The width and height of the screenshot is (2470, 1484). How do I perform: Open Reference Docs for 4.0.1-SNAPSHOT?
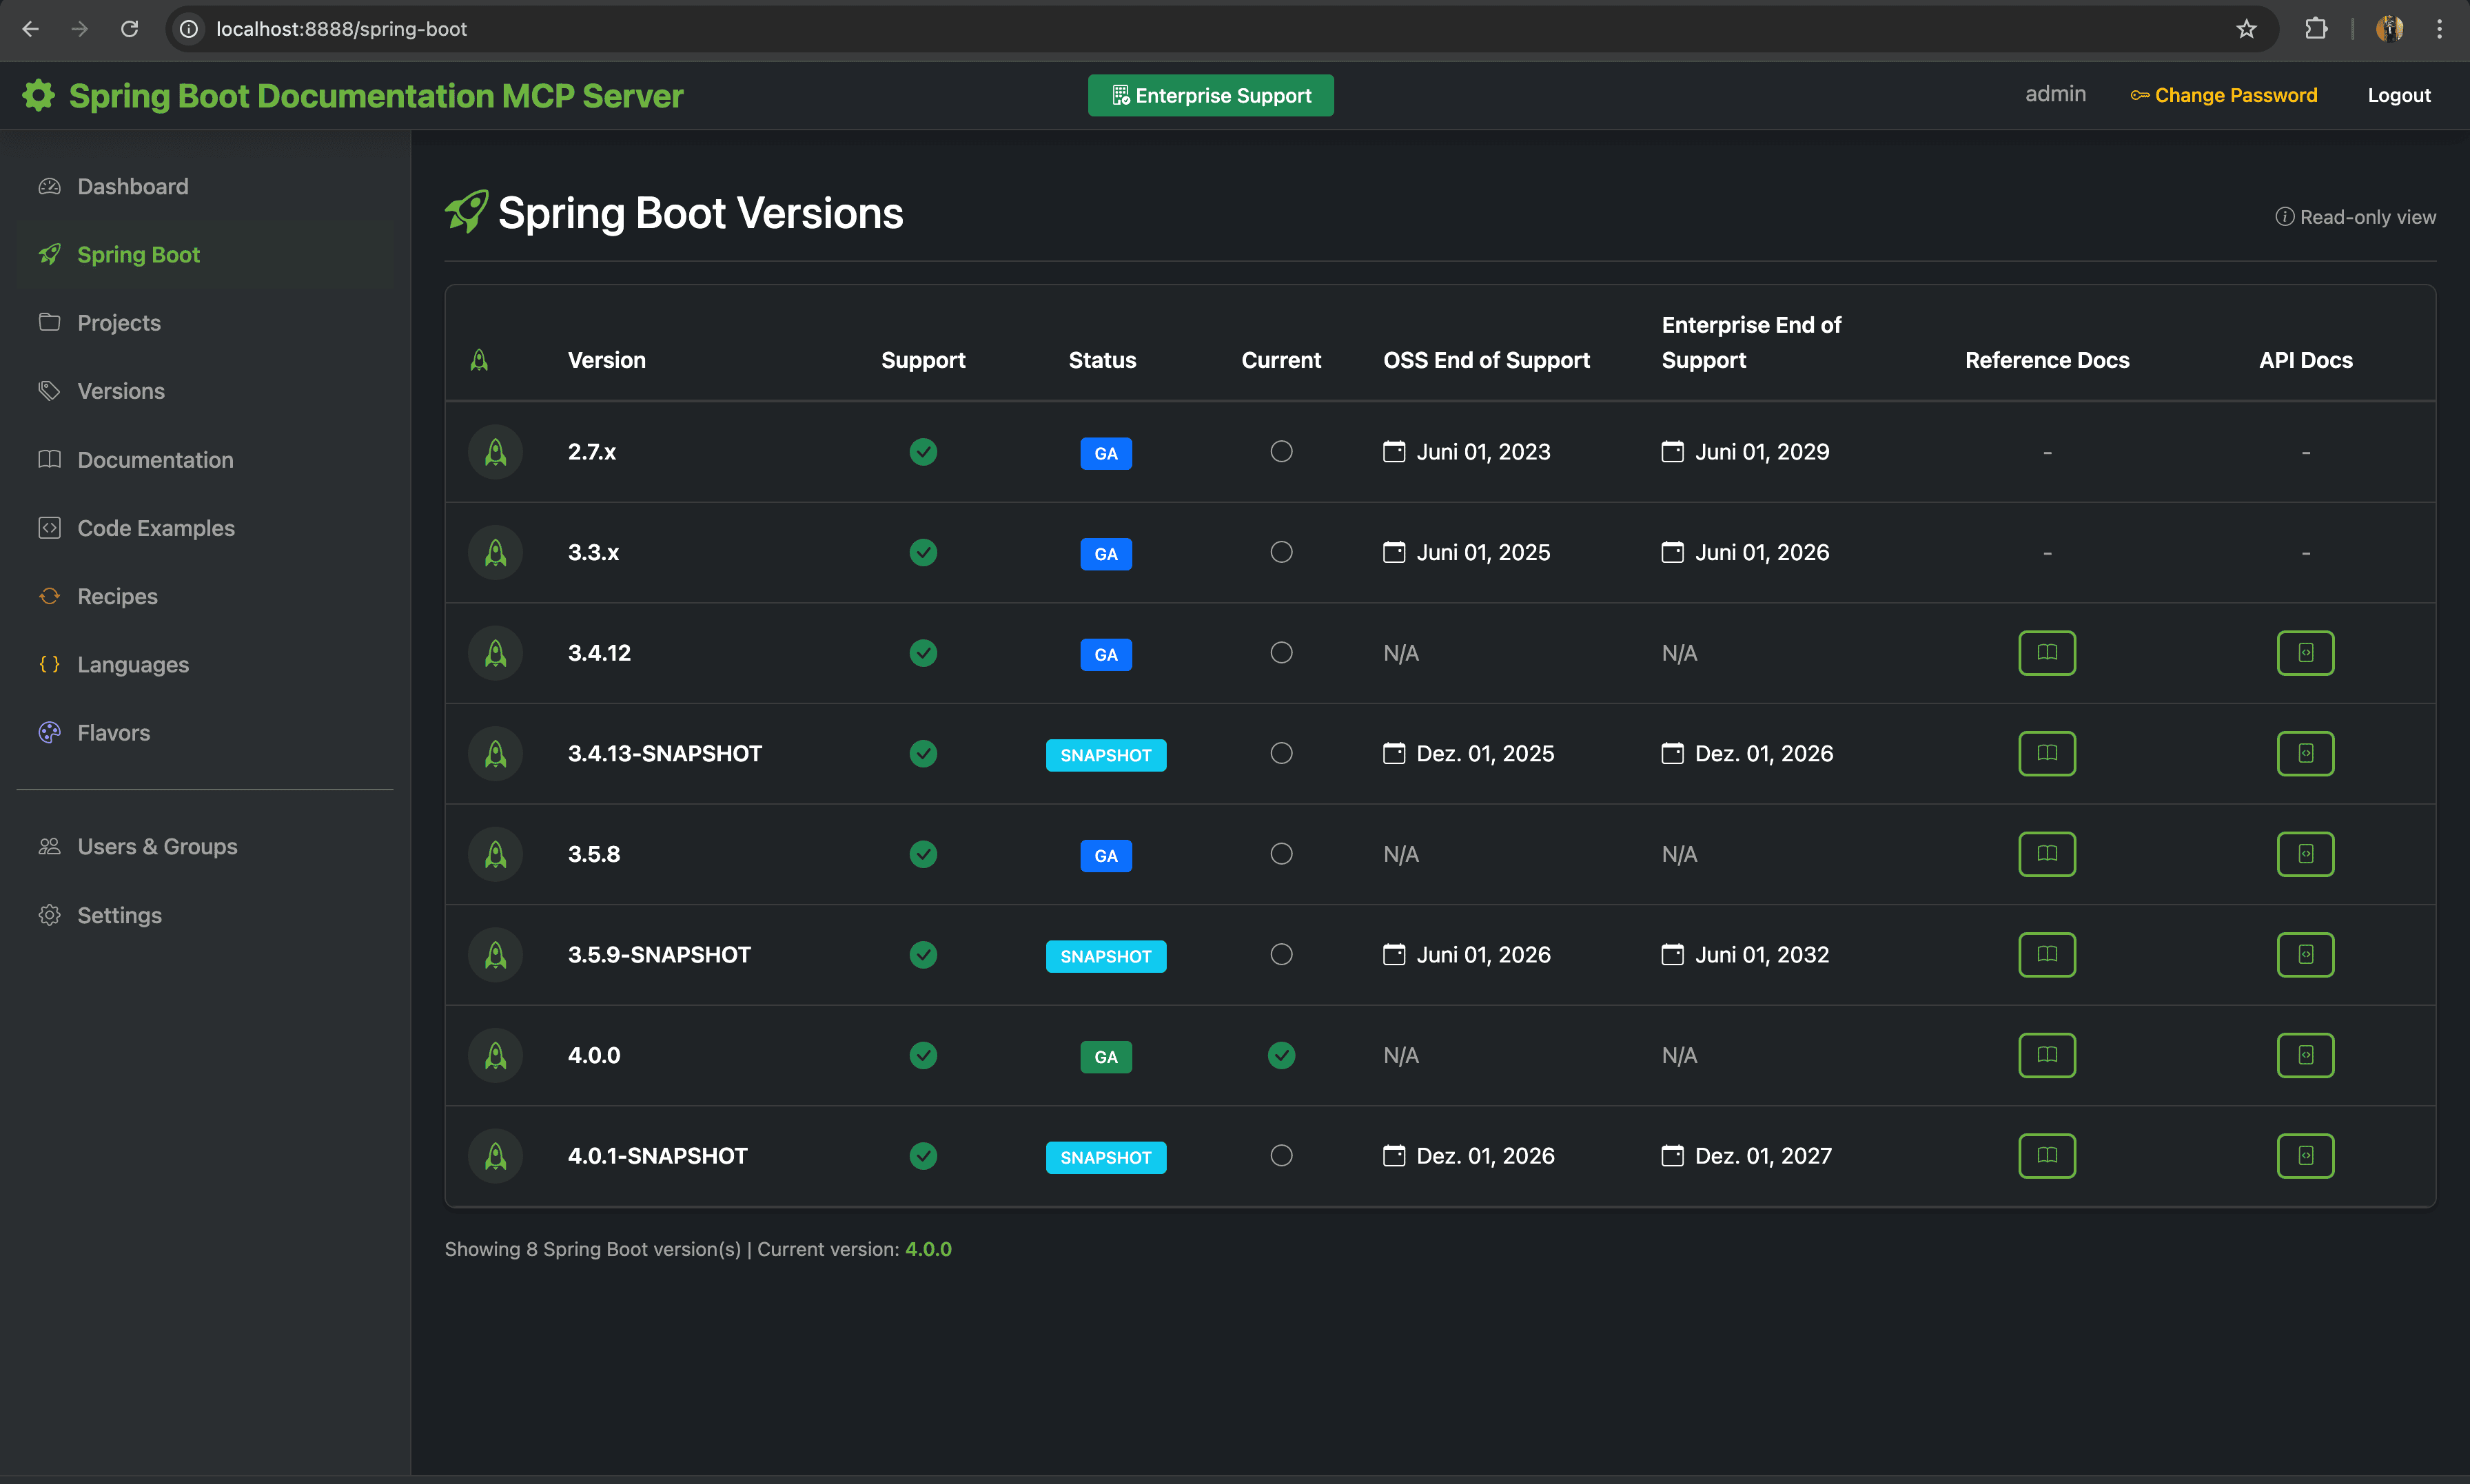coord(2046,1155)
